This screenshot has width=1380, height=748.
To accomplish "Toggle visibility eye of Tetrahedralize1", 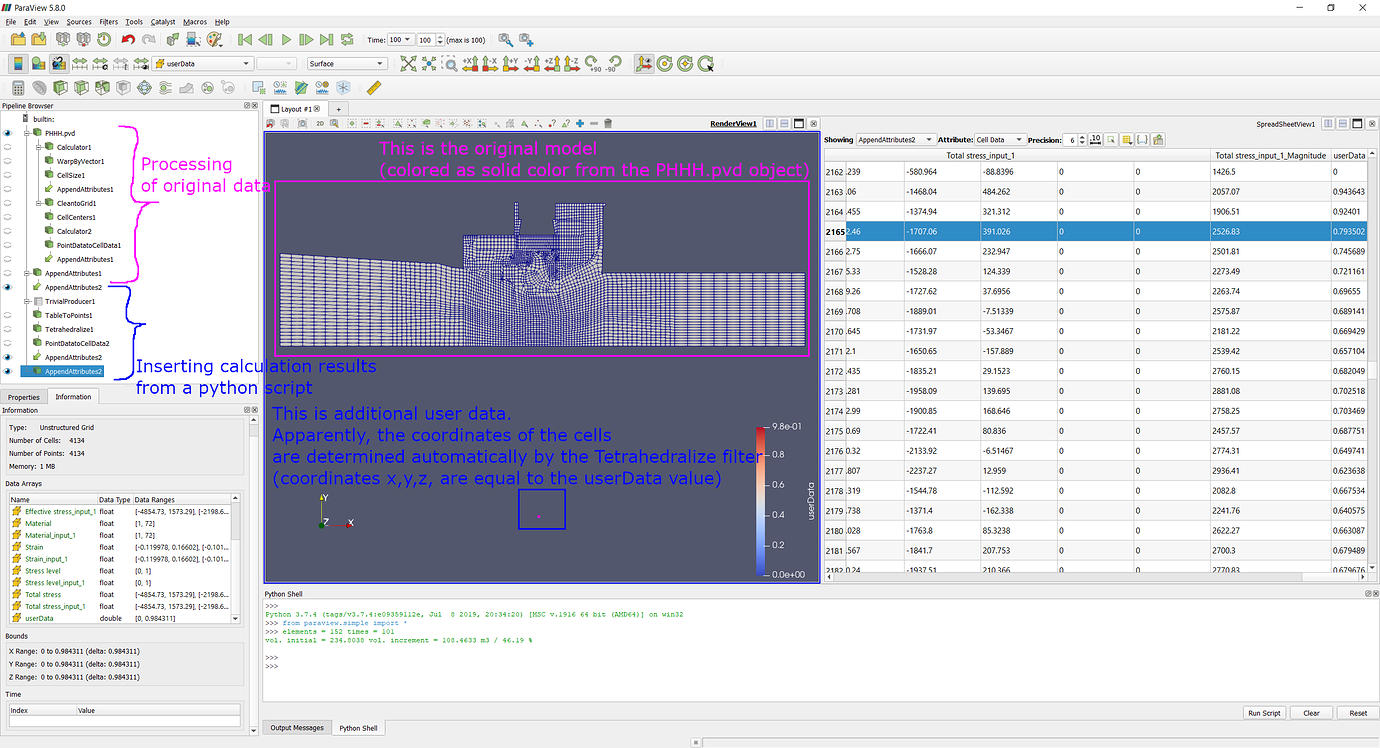I will pyautogui.click(x=8, y=329).
